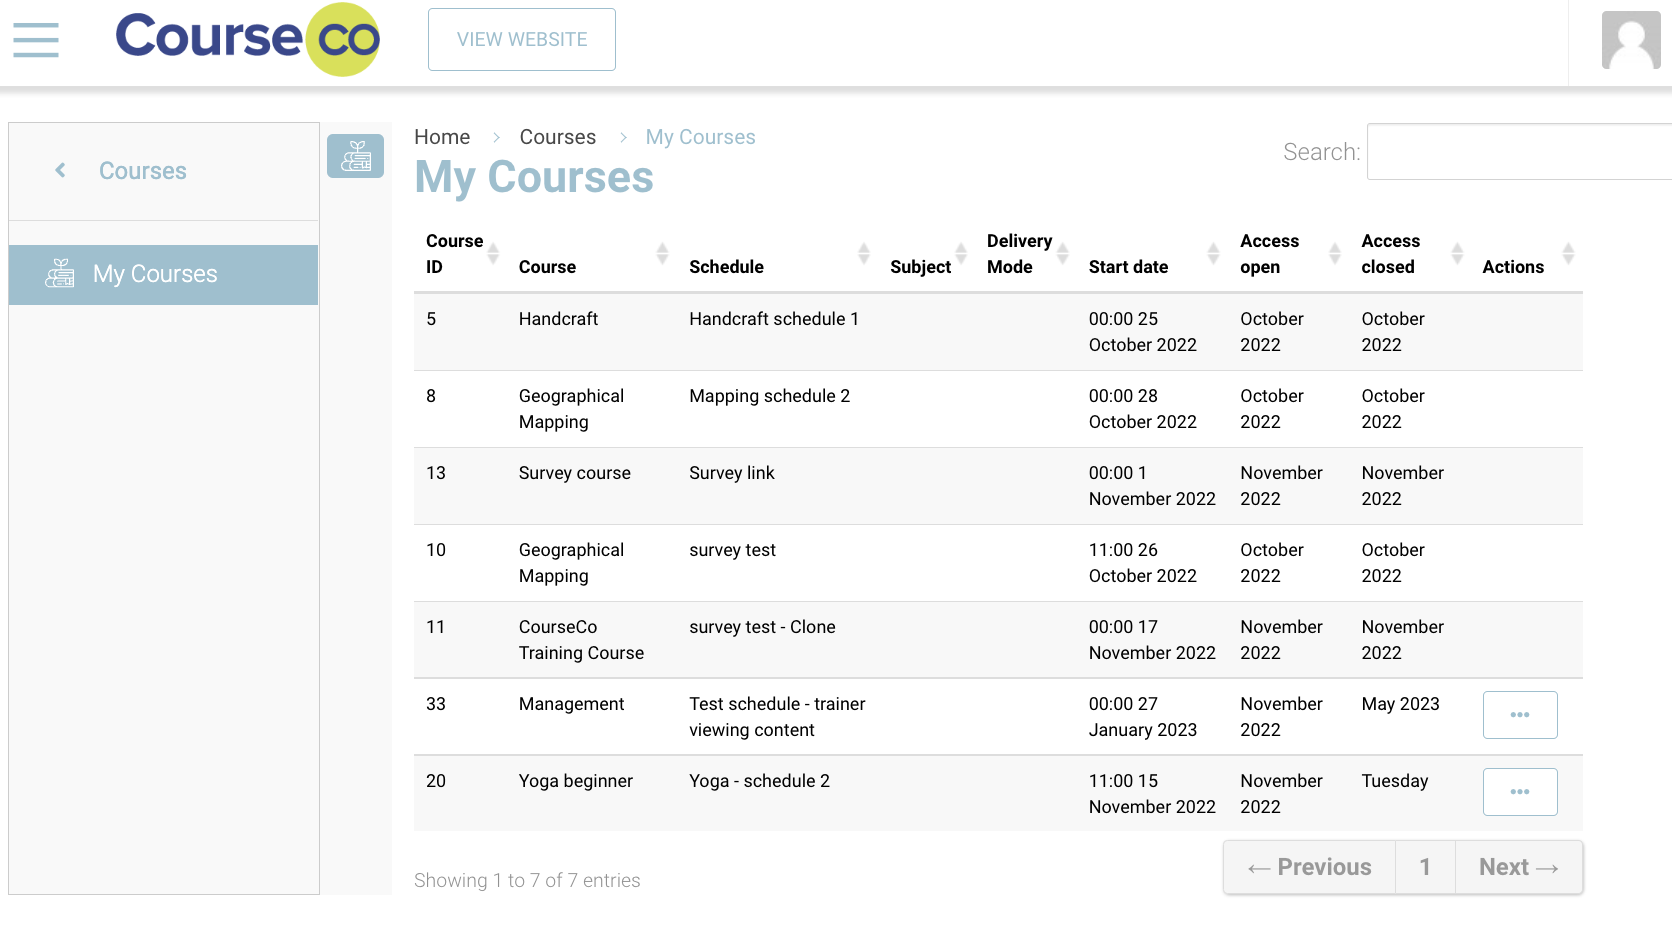The image size is (1672, 927).
Task: Go to the Next page
Action: coord(1518,867)
